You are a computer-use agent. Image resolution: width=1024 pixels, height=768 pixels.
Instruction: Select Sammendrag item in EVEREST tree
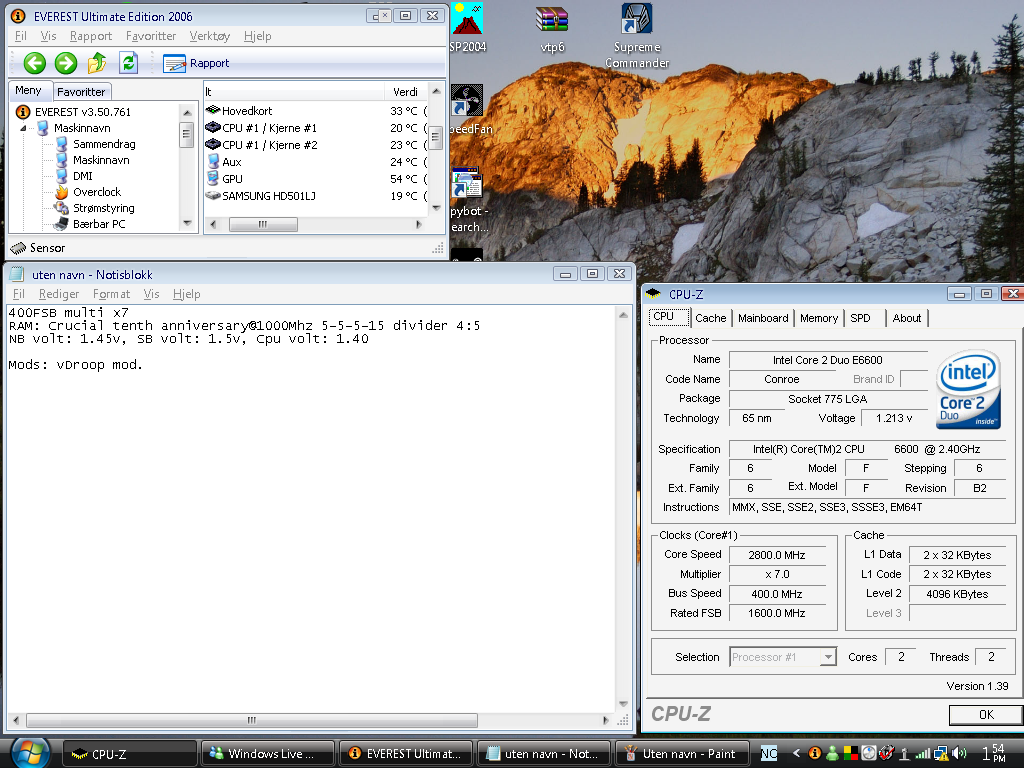[x=104, y=144]
